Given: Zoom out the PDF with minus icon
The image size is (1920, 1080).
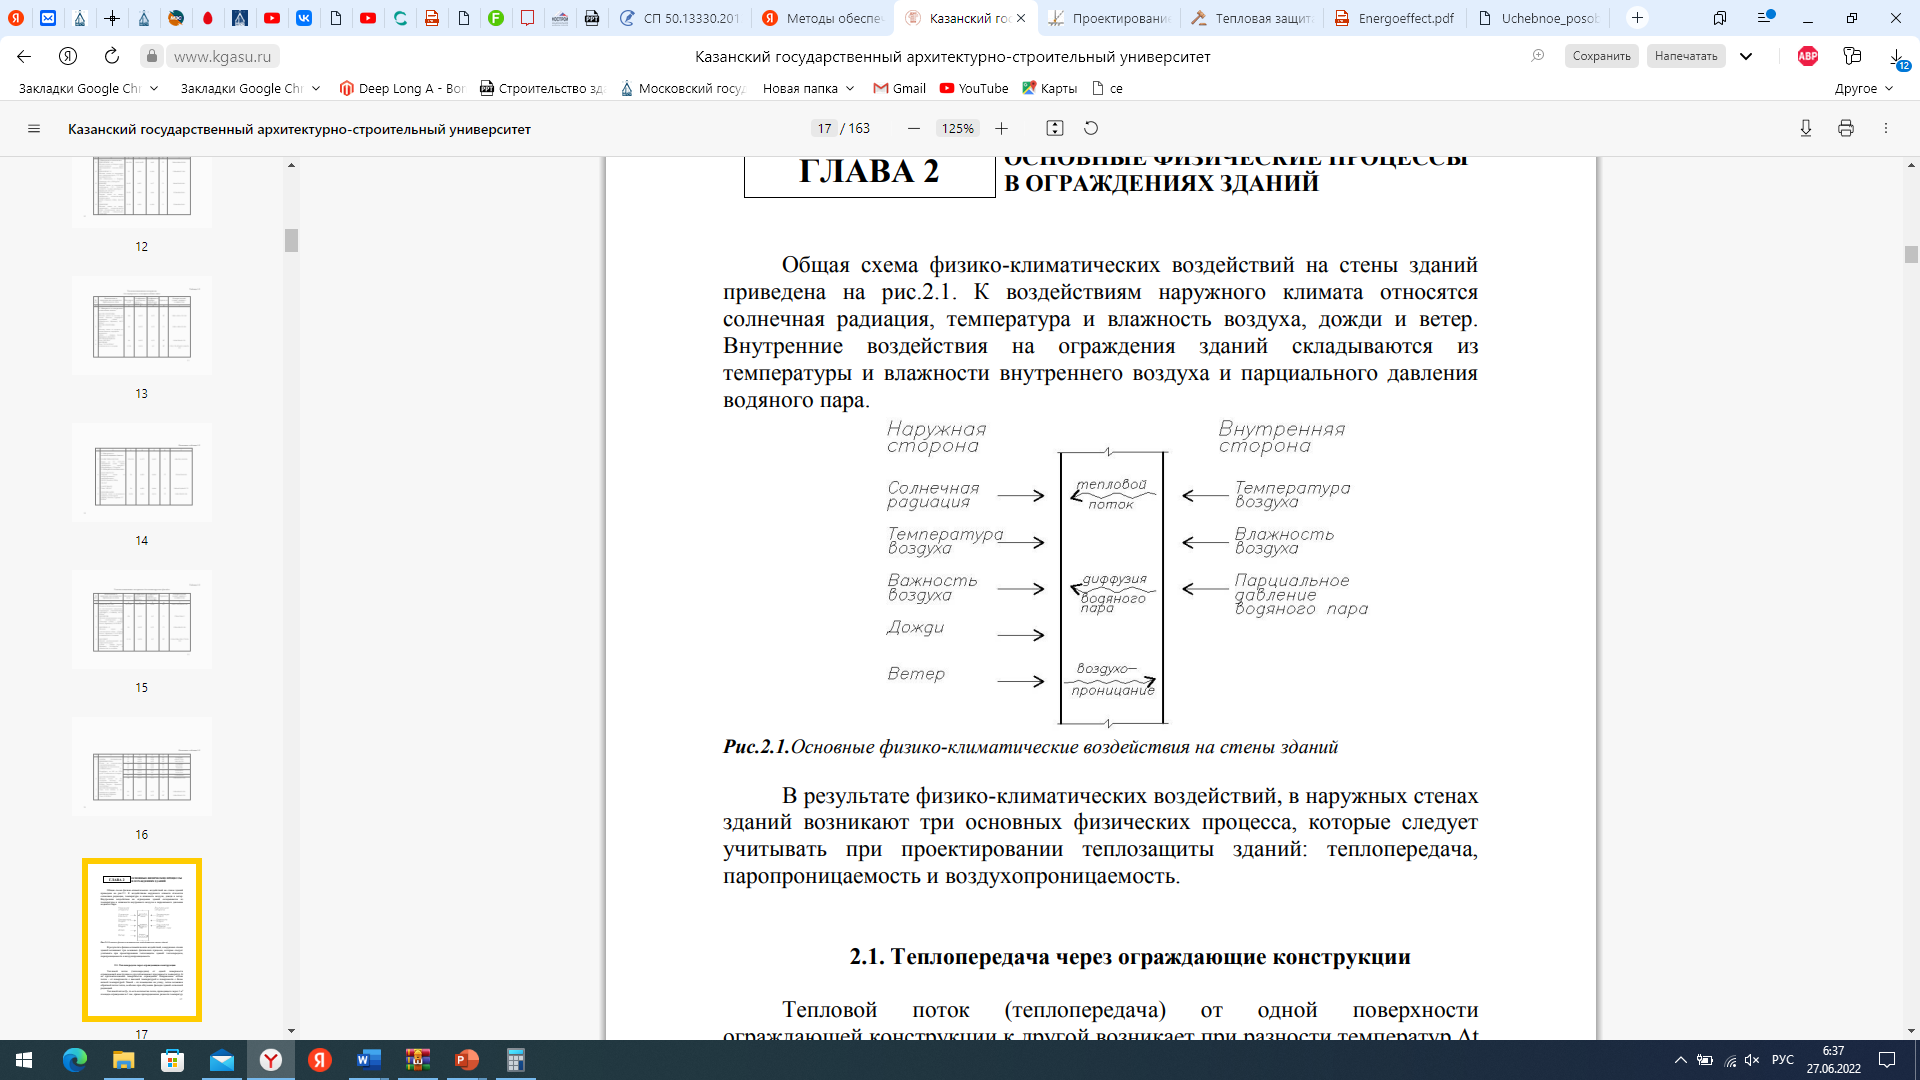Looking at the screenshot, I should pyautogui.click(x=913, y=129).
